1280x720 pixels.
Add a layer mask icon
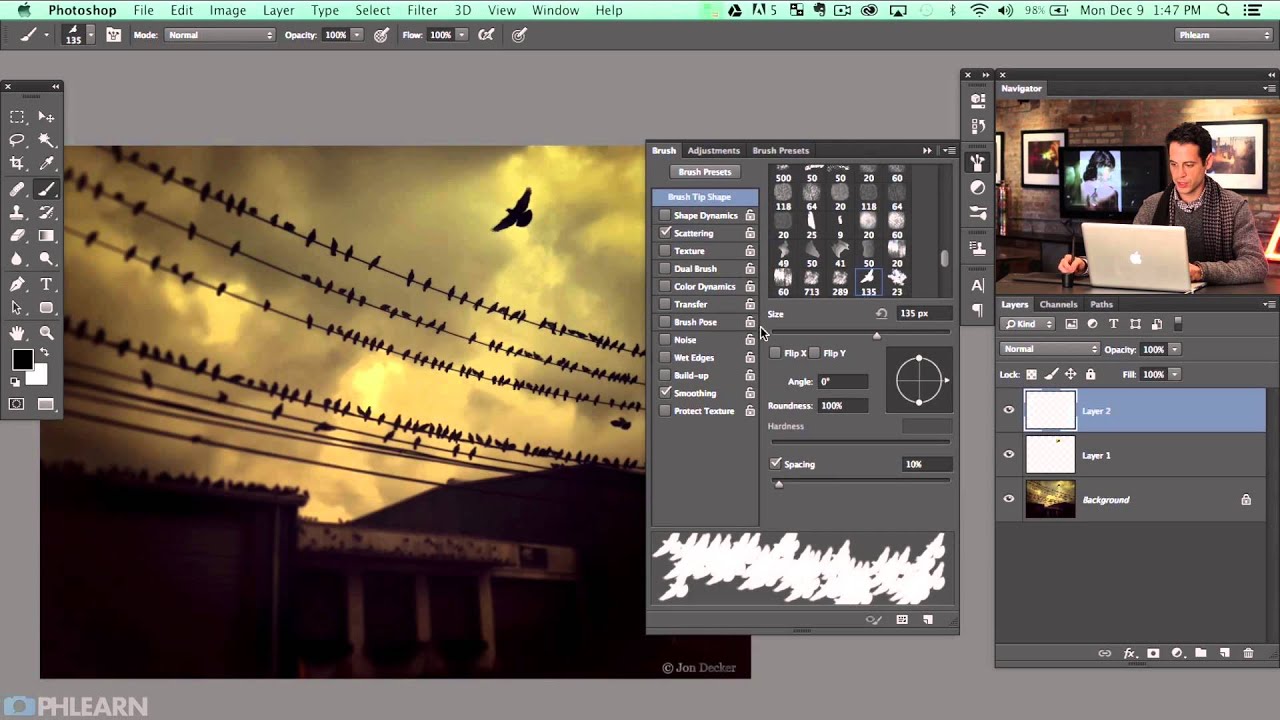tap(1153, 653)
